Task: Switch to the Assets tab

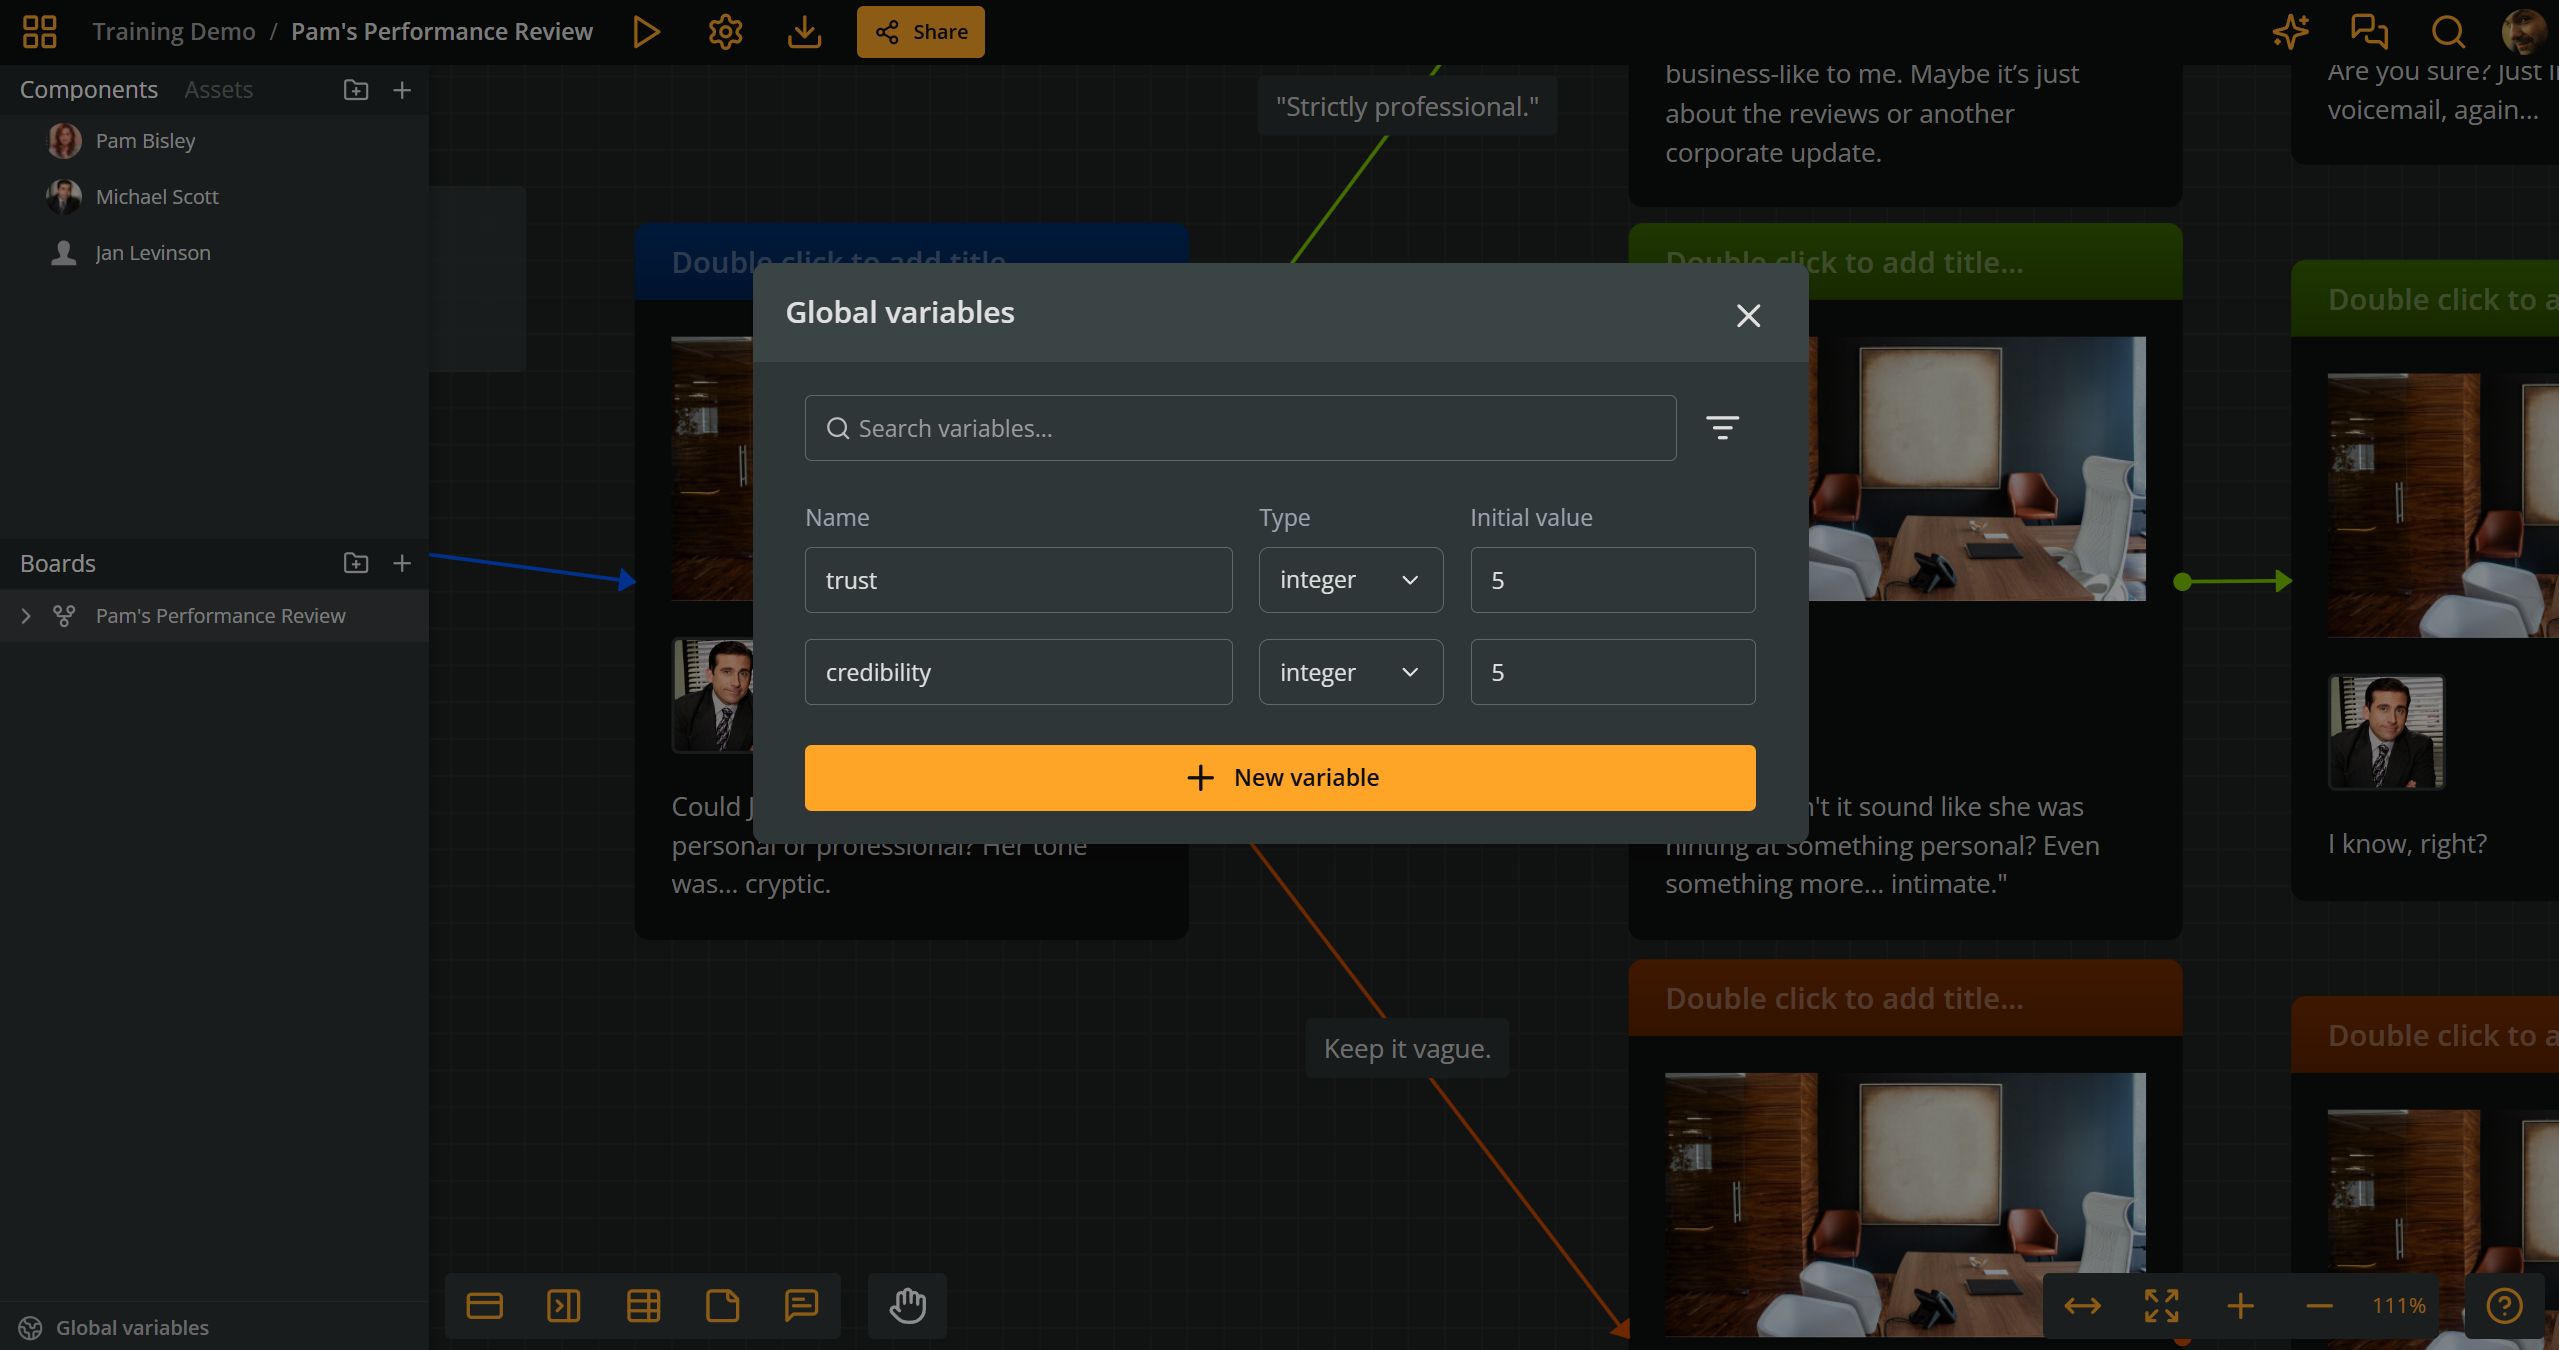Action: [218, 89]
